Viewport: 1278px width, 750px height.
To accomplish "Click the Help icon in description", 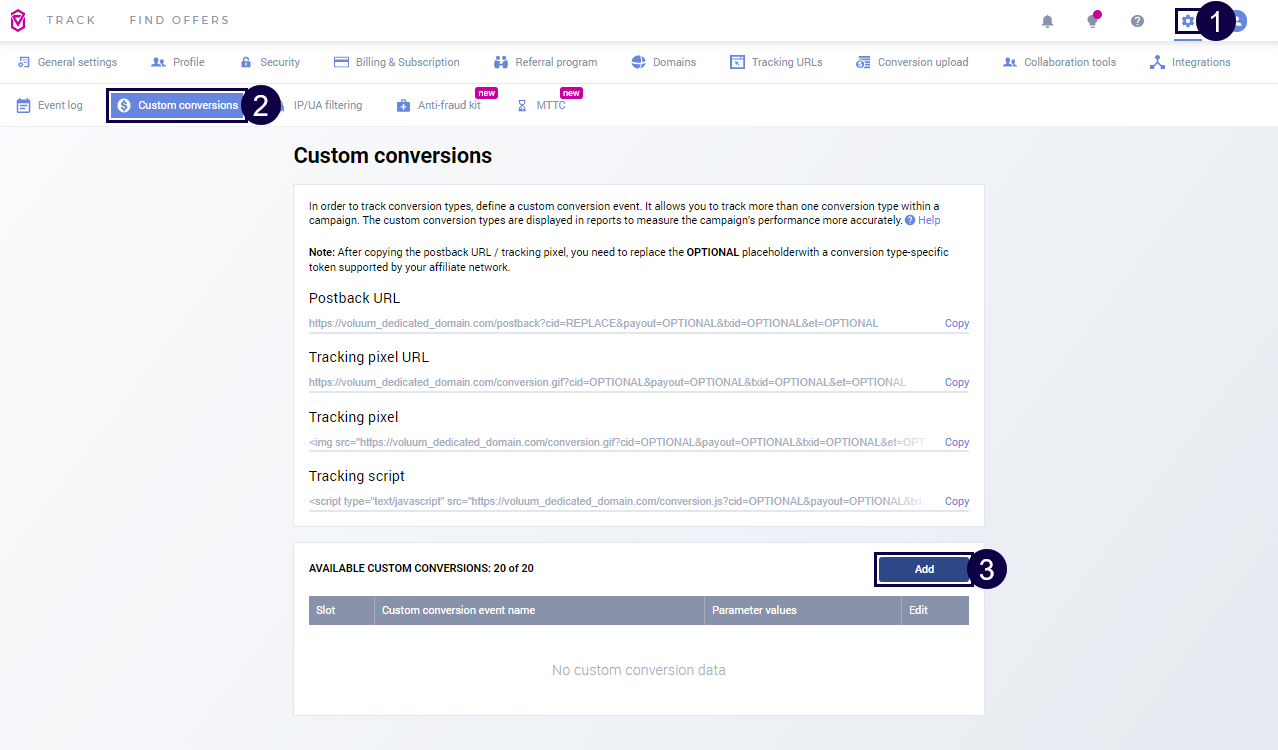I will pyautogui.click(x=910, y=220).
